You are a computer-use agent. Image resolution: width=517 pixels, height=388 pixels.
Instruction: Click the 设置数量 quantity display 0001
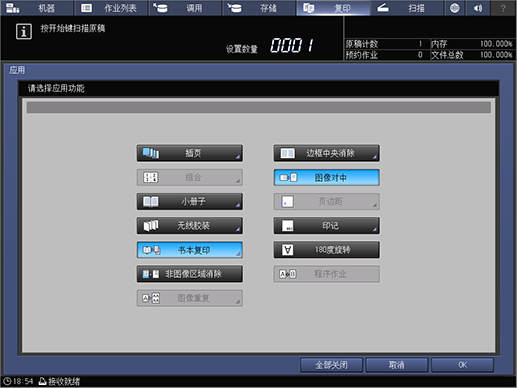click(292, 45)
